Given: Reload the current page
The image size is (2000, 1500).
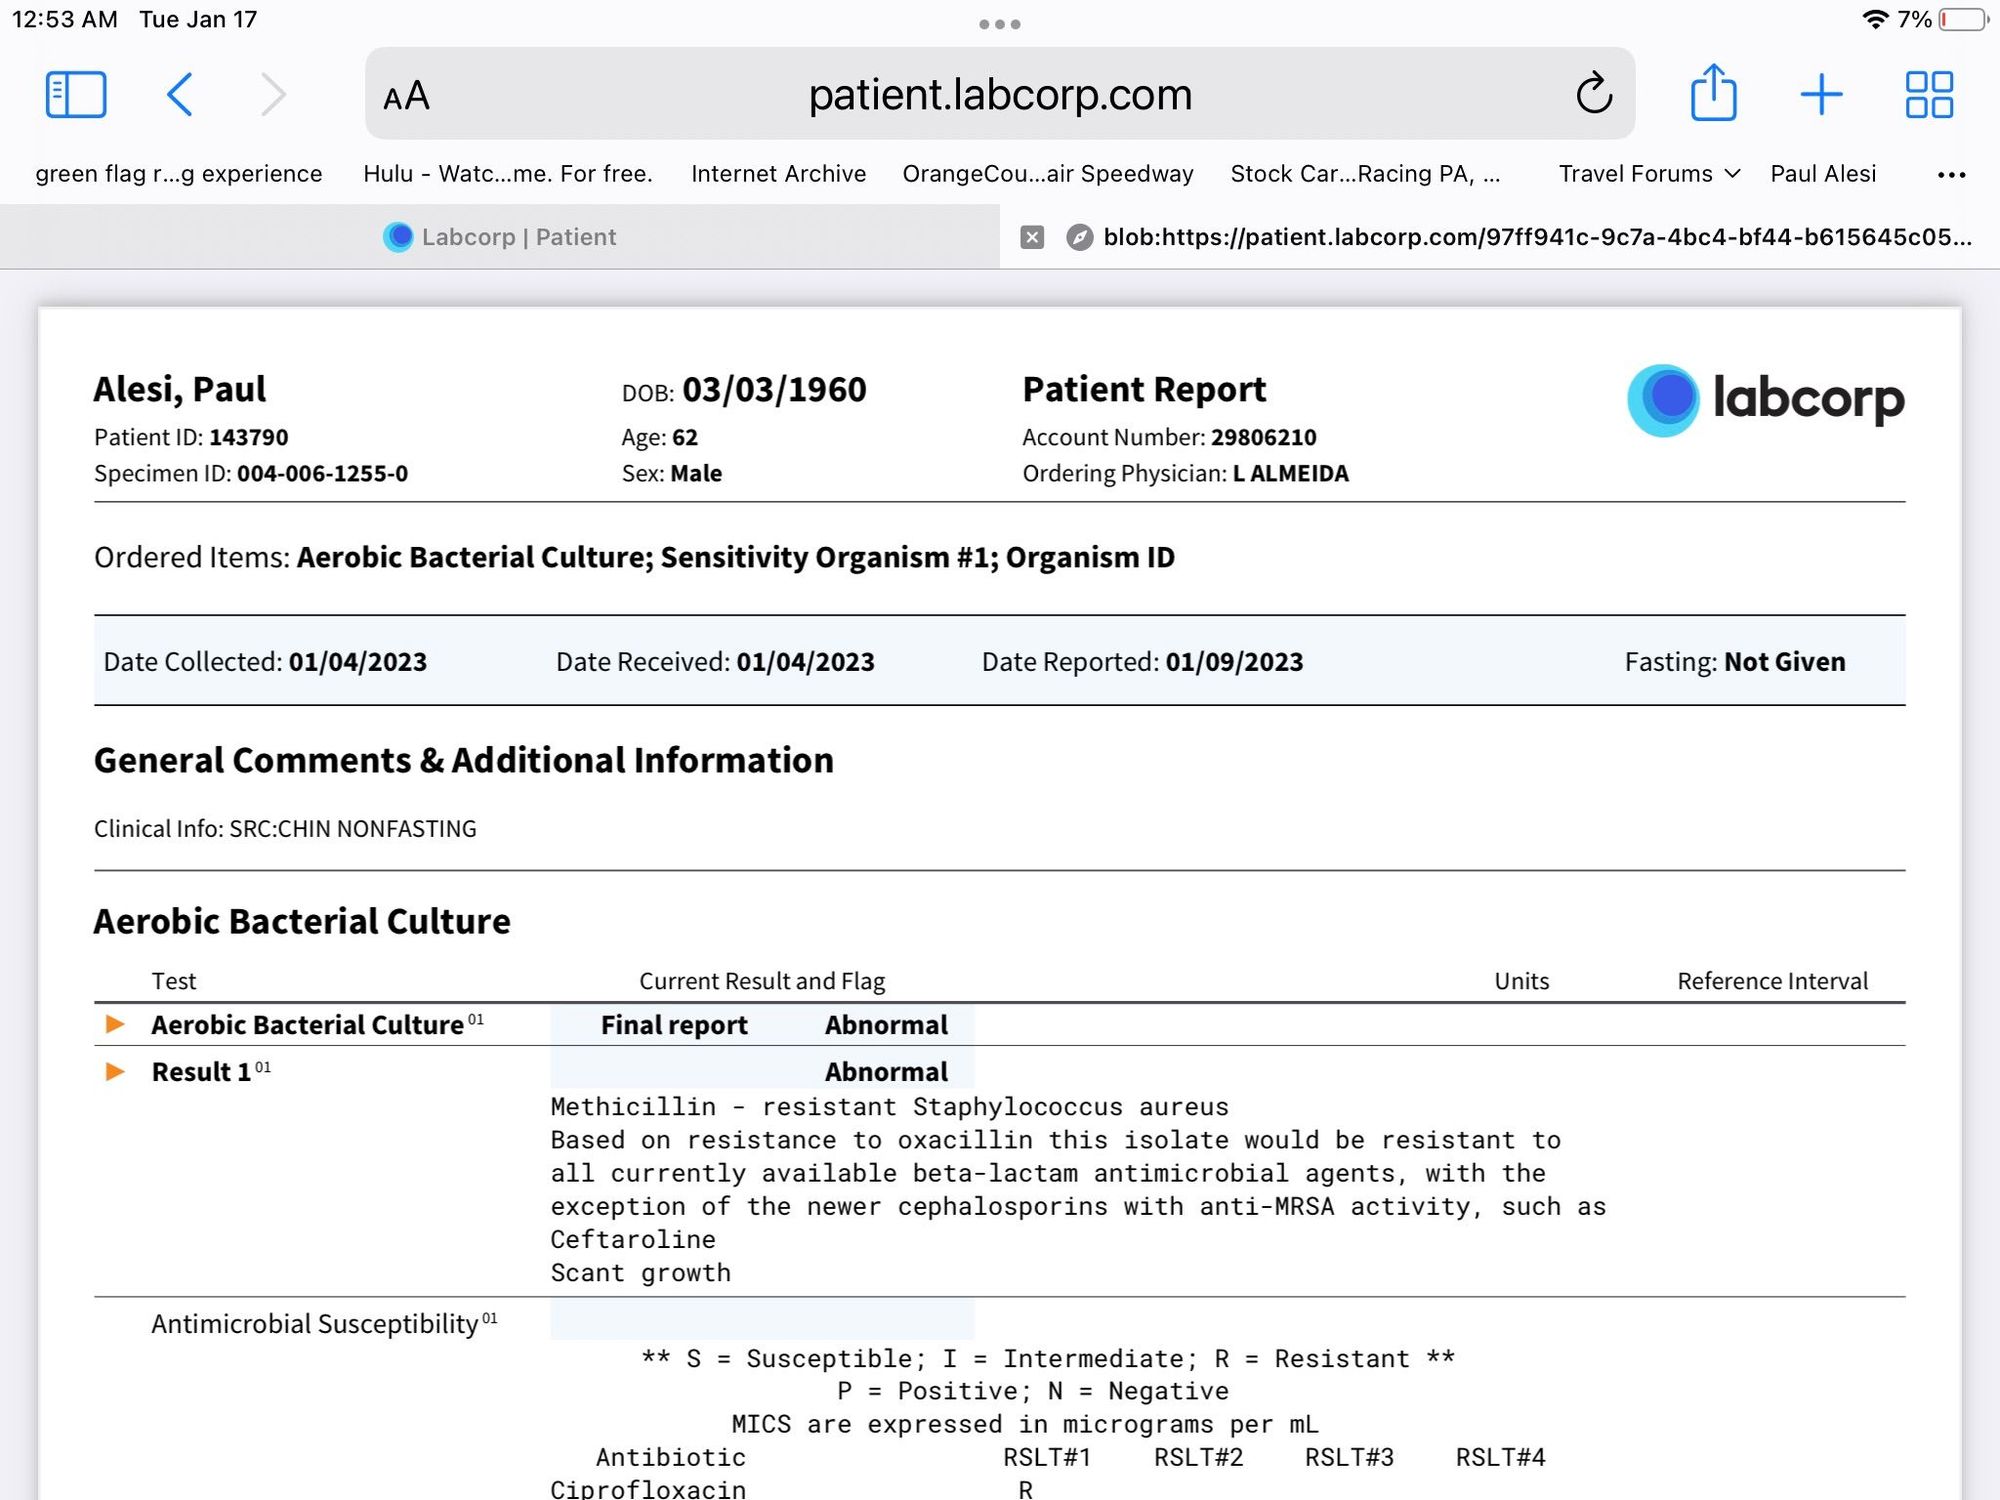Looking at the screenshot, I should pyautogui.click(x=1594, y=94).
